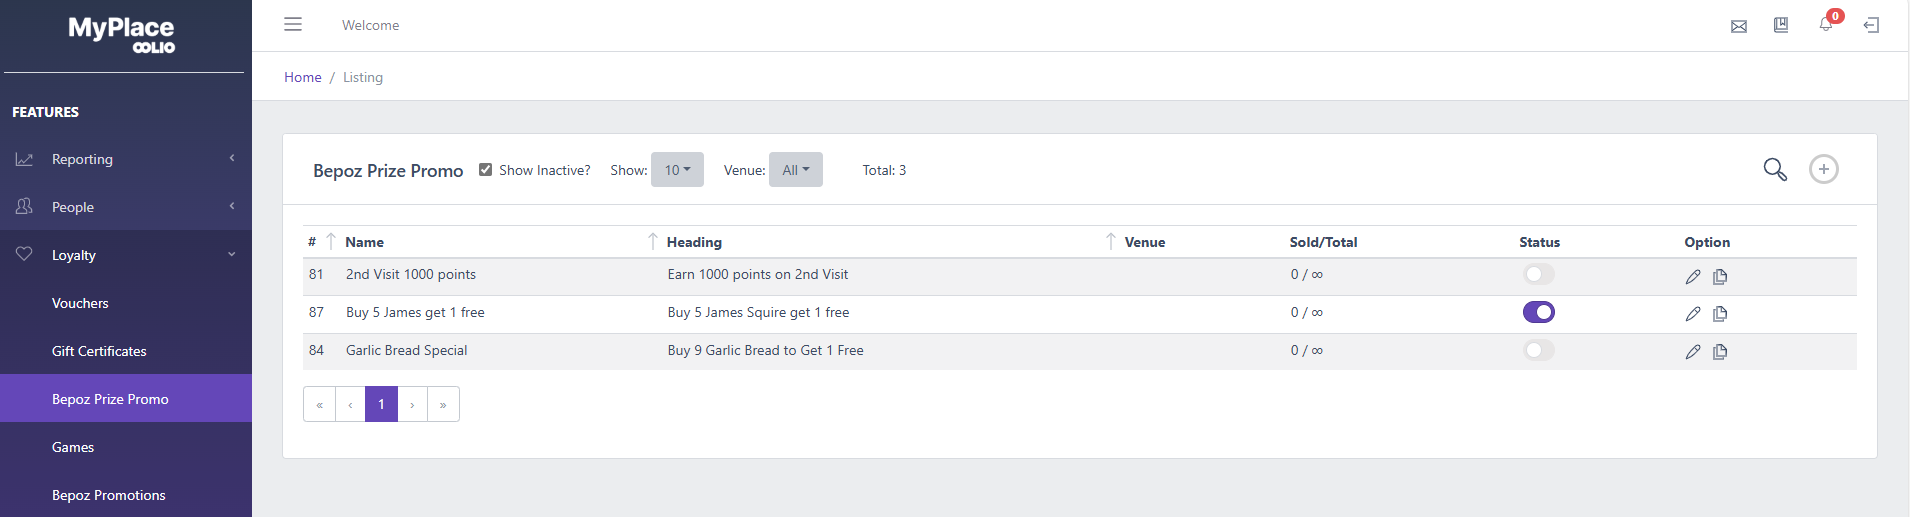Click page 1 pagination button
Image resolution: width=1910 pixels, height=517 pixels.
point(381,404)
